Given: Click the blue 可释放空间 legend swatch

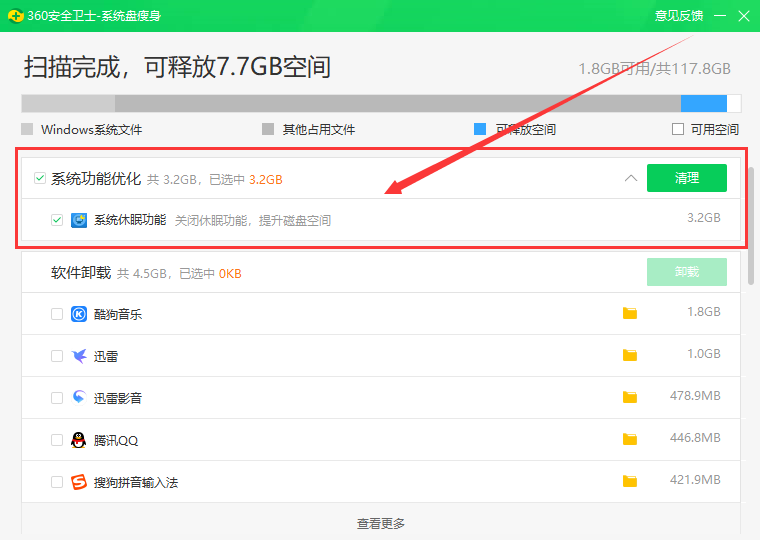Looking at the screenshot, I should pyautogui.click(x=480, y=129).
